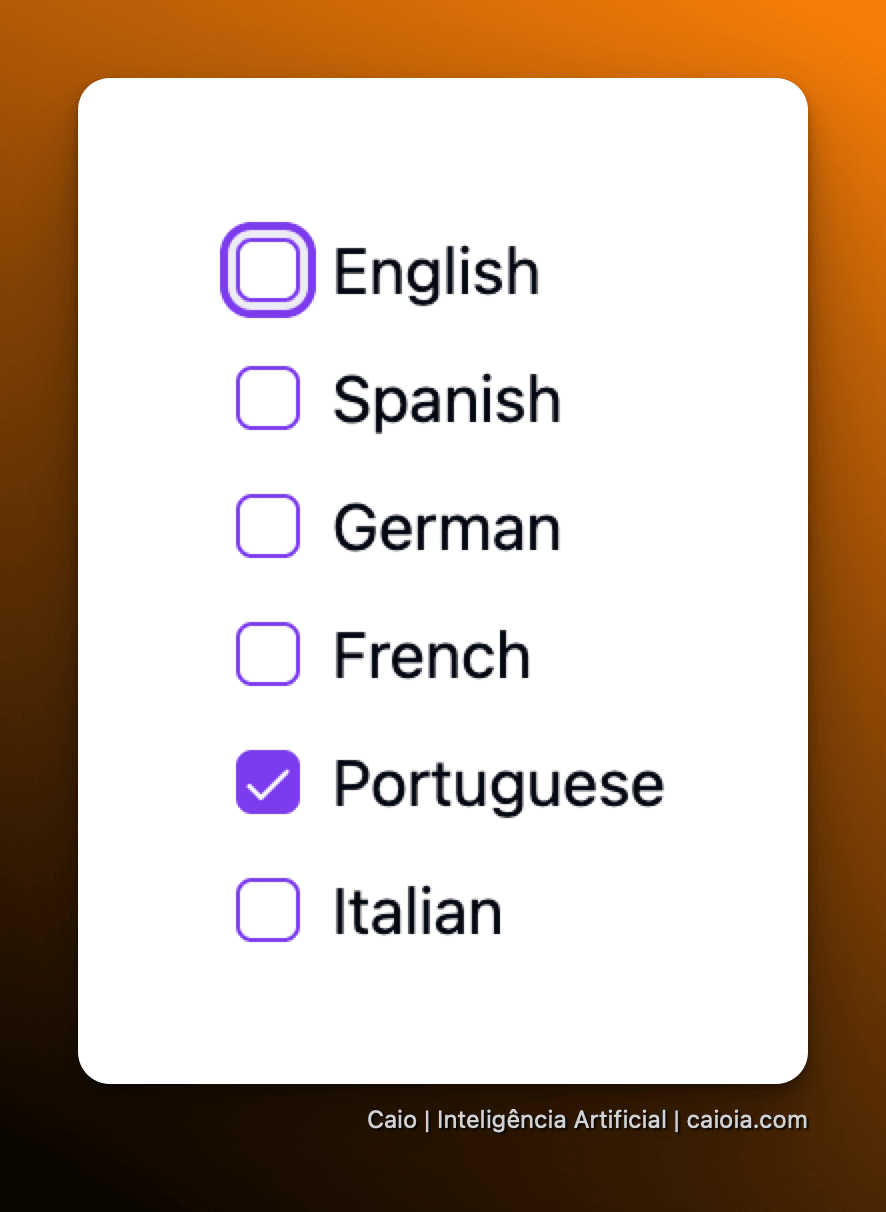Click the Caio name in the footer
The image size is (886, 1212).
(392, 1120)
